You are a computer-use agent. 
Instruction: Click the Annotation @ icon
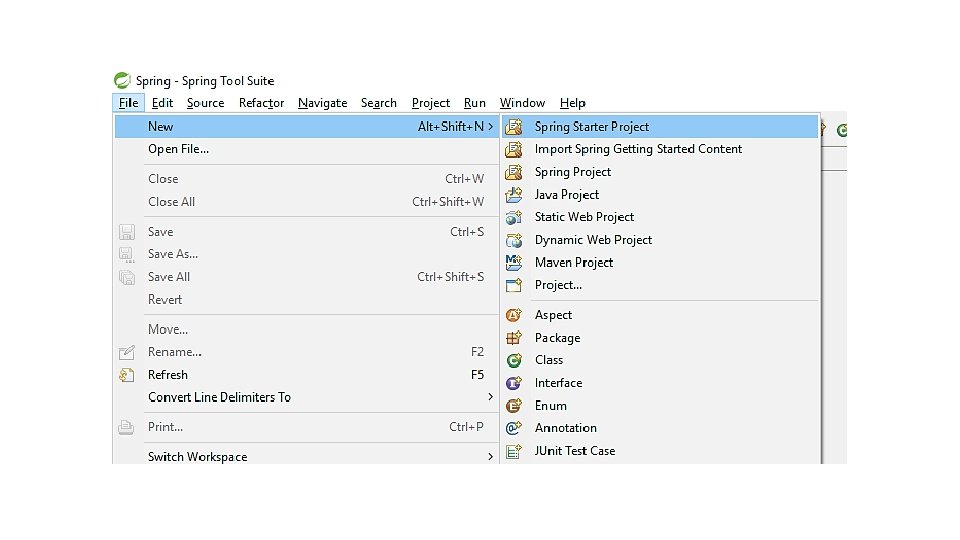[514, 428]
